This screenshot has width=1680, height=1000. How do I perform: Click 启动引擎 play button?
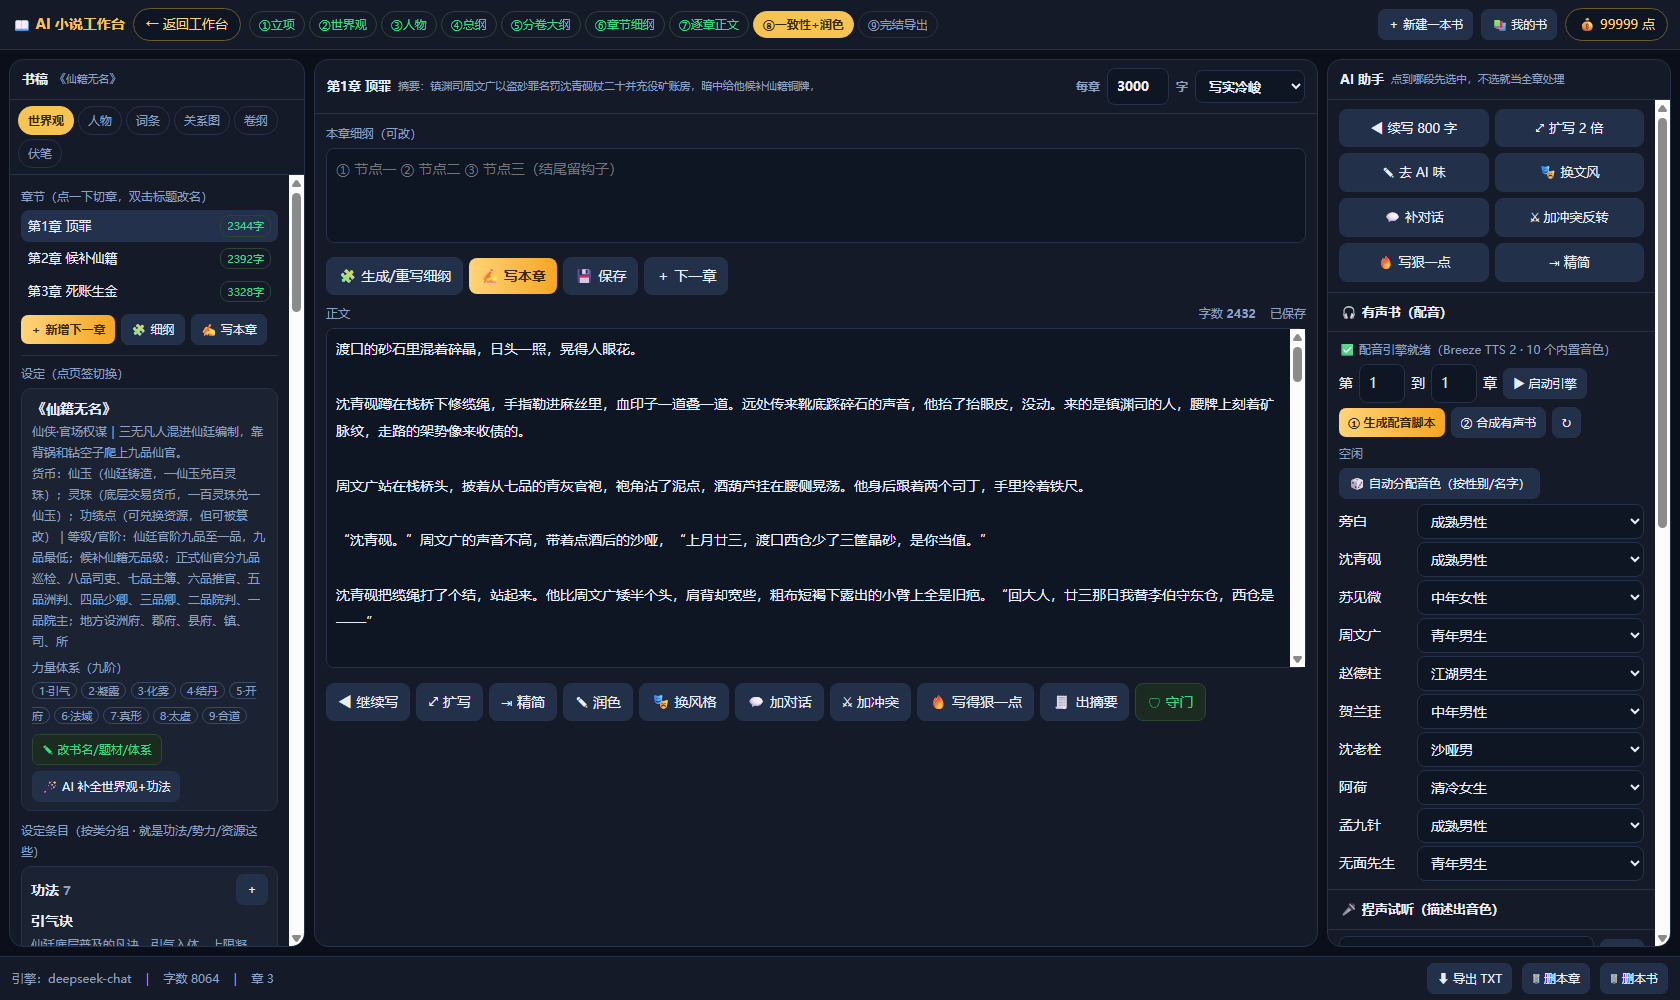click(x=1545, y=383)
